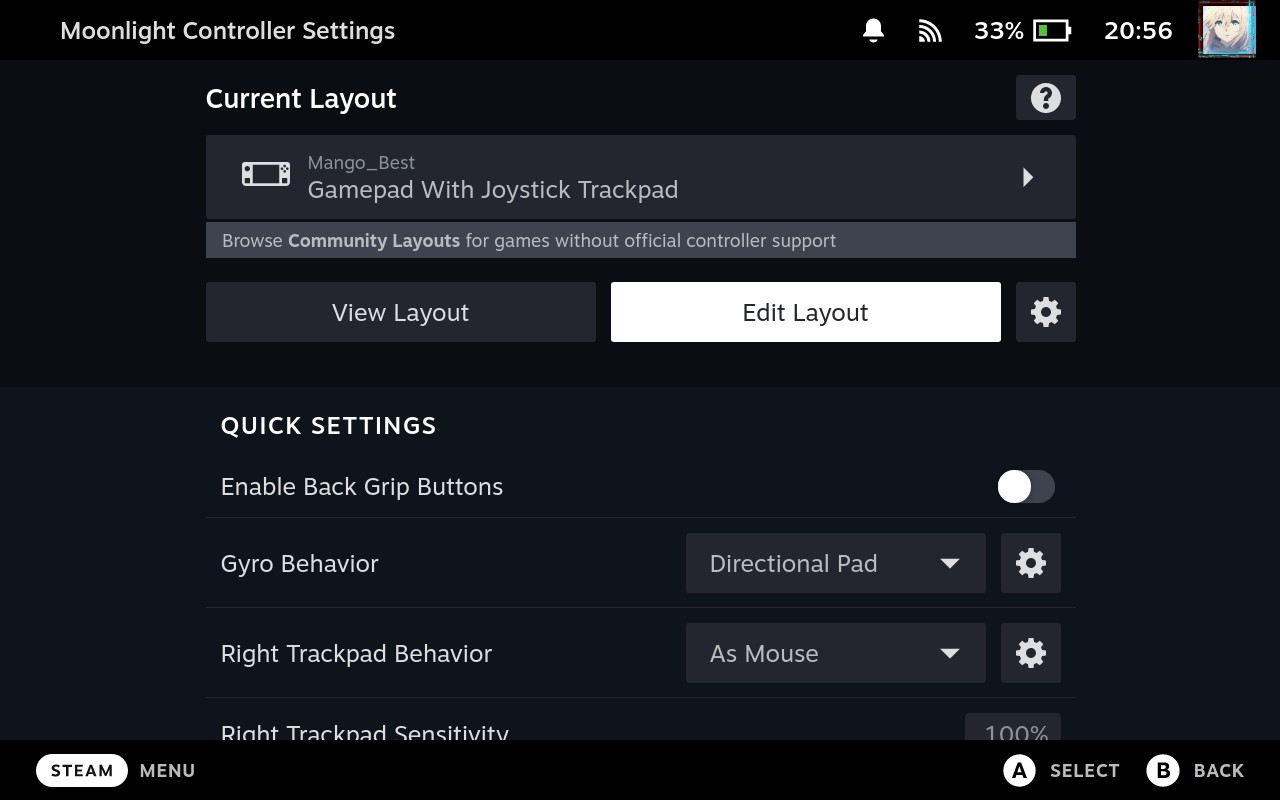Open the help question mark icon
Image resolution: width=1280 pixels, height=800 pixels.
point(1045,98)
